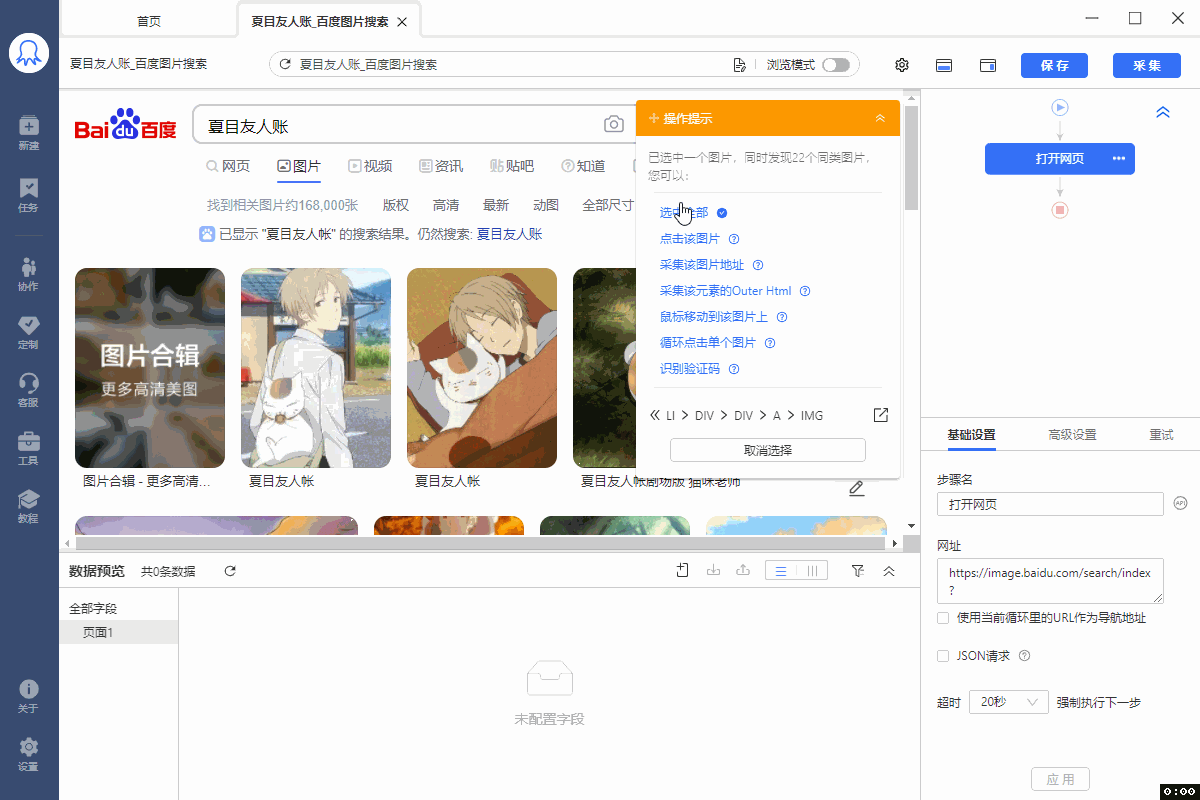This screenshot has height=800, width=1200.
Task: Click the bottom-panel layout icon in toolbar
Action: point(944,65)
